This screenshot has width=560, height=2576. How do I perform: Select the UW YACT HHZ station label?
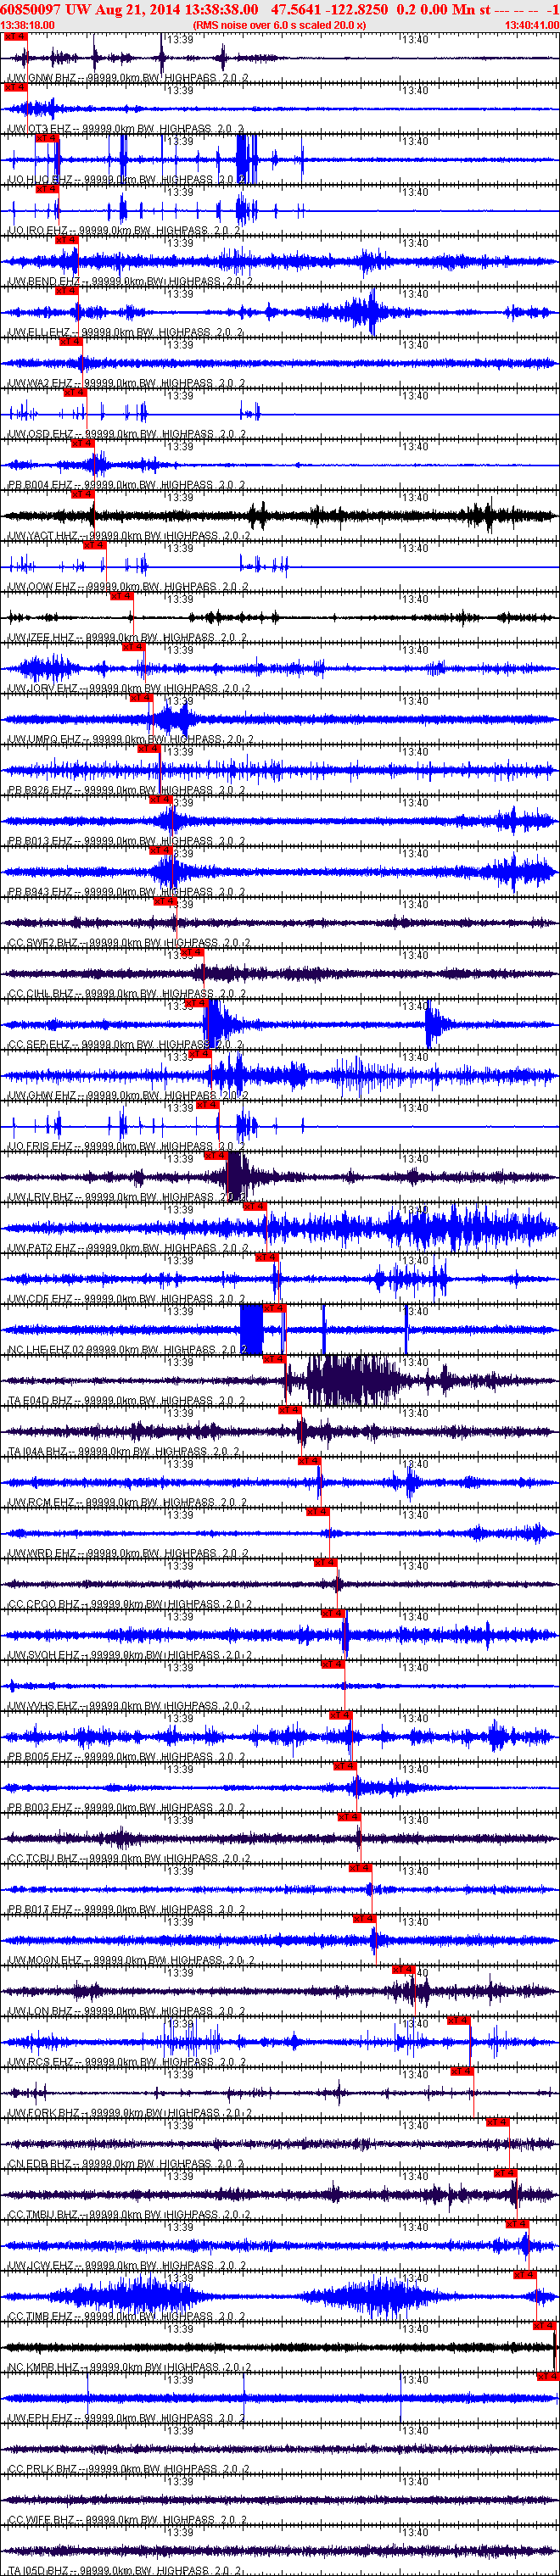pyautogui.click(x=128, y=536)
